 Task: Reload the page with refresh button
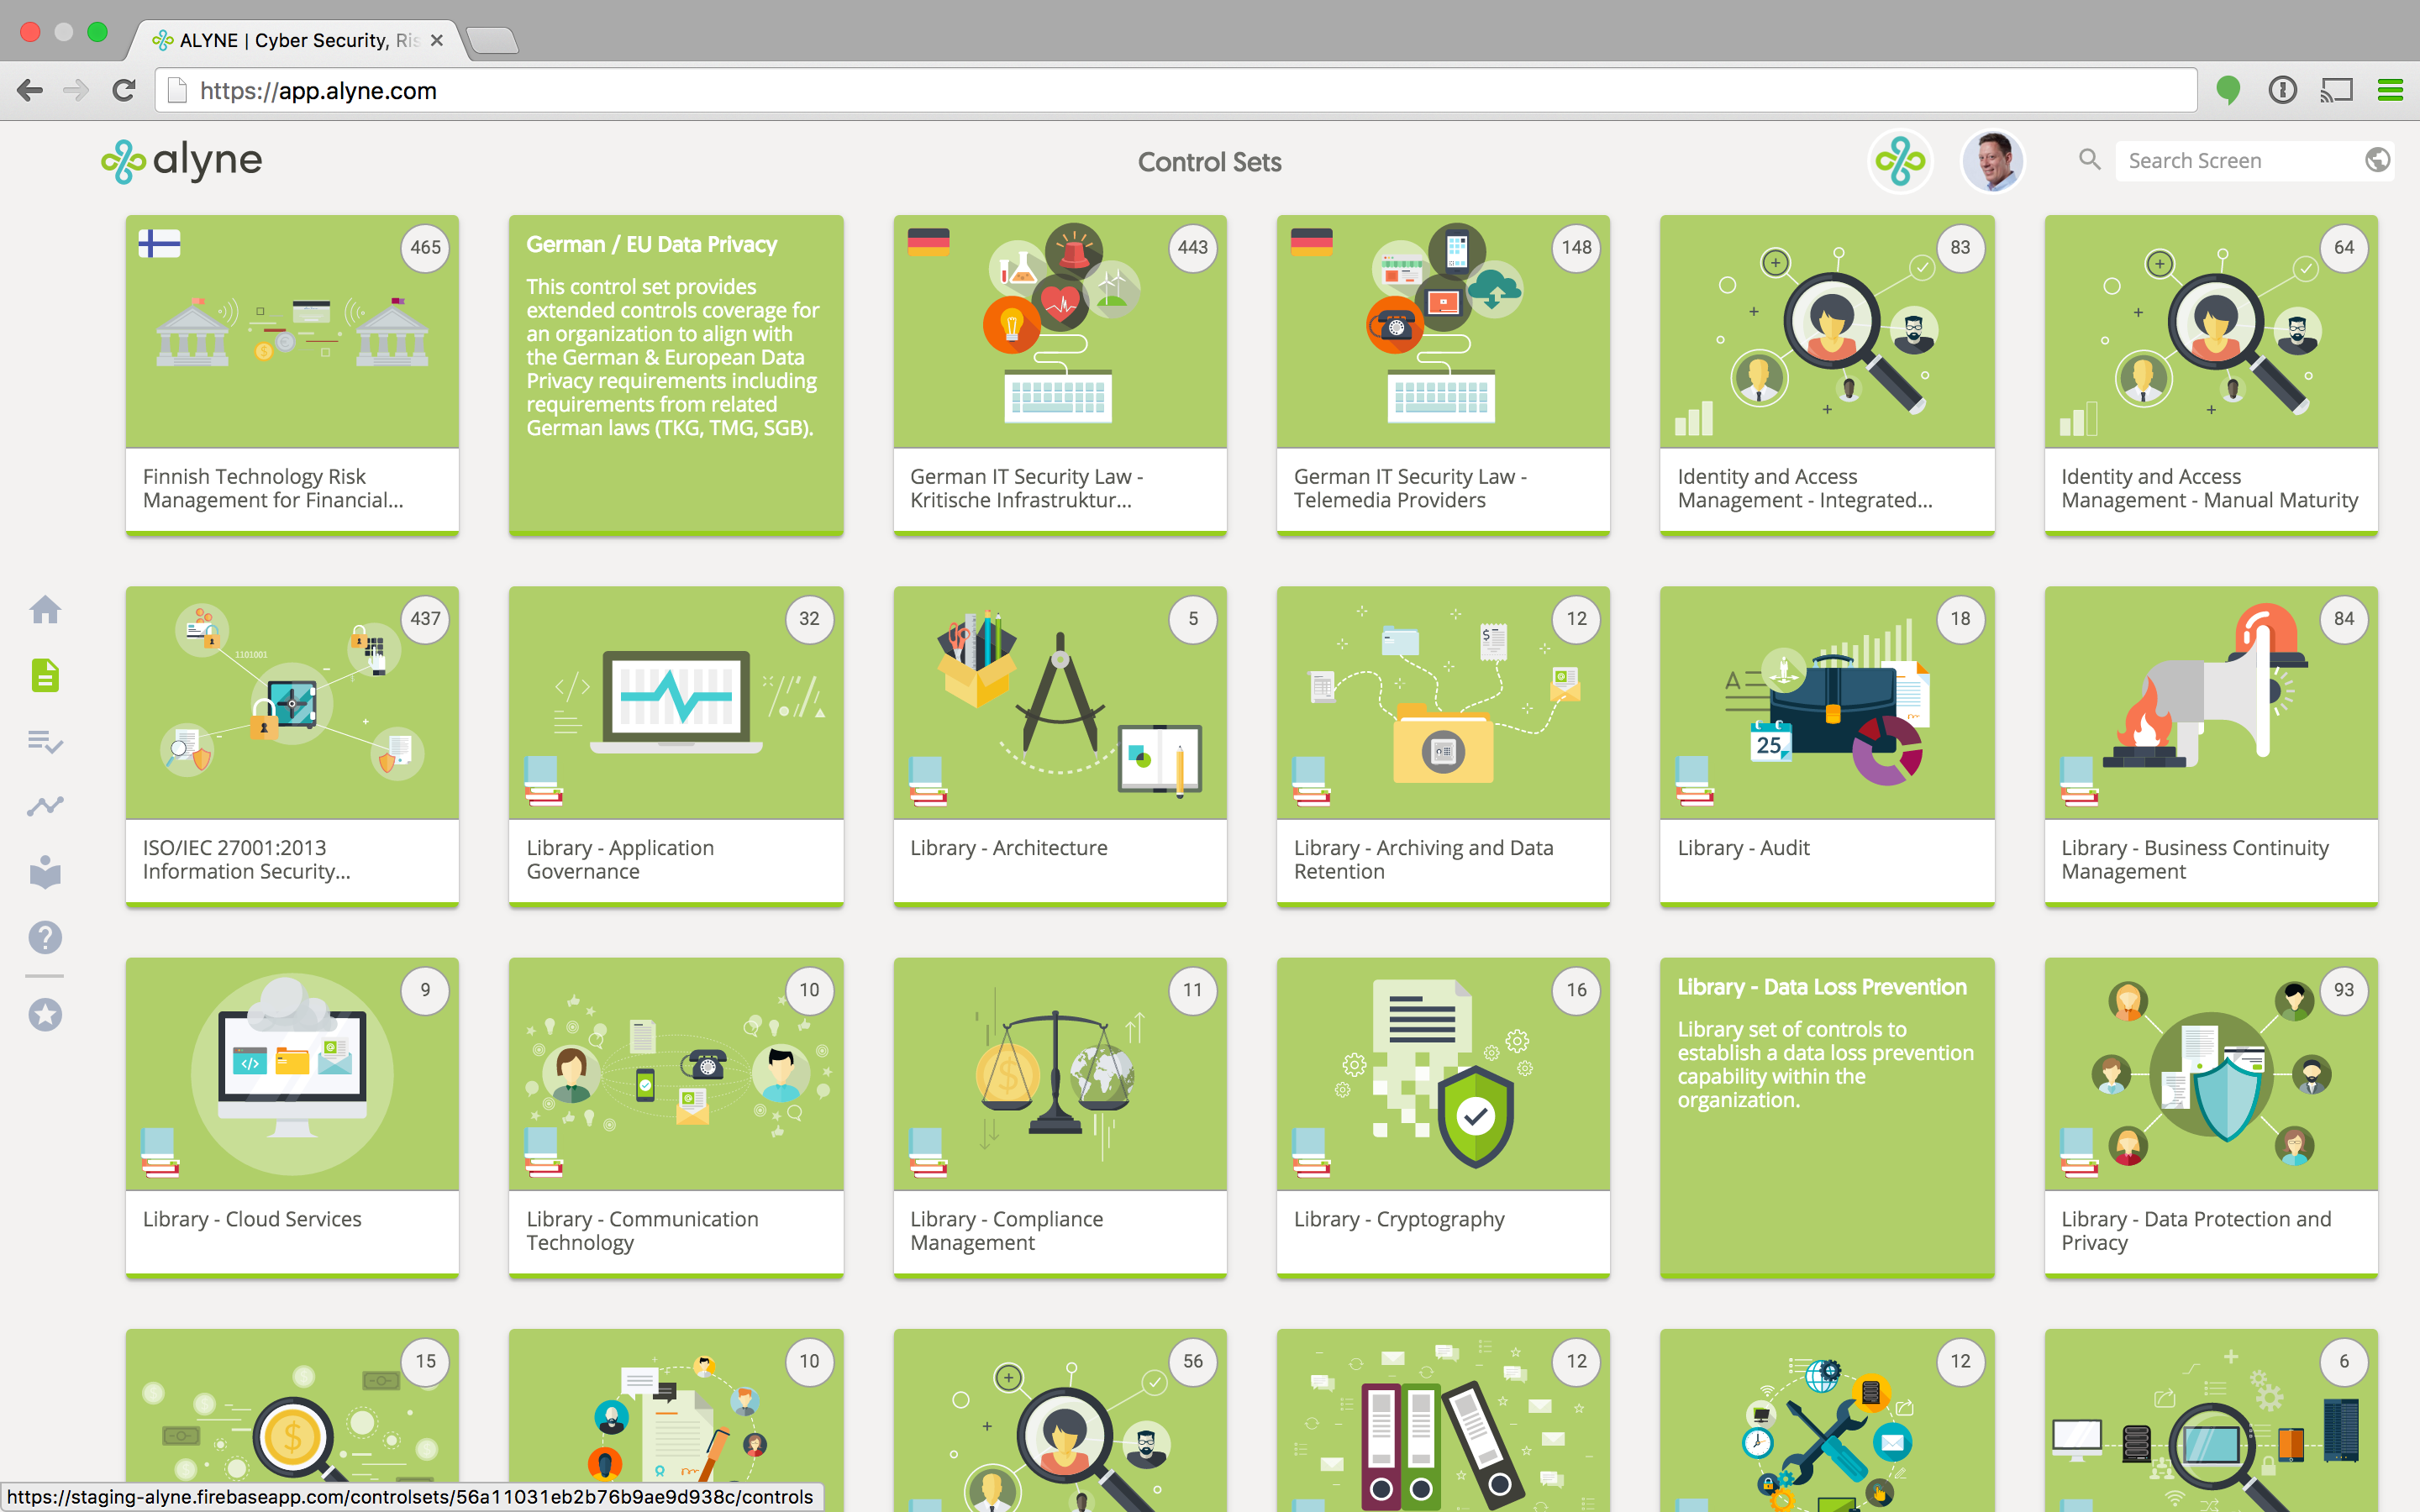[x=124, y=91]
